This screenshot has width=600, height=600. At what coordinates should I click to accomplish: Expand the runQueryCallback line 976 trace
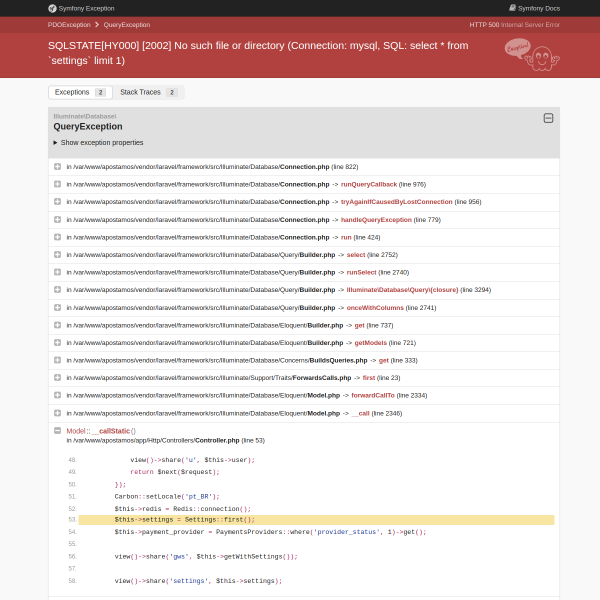click(x=57, y=184)
